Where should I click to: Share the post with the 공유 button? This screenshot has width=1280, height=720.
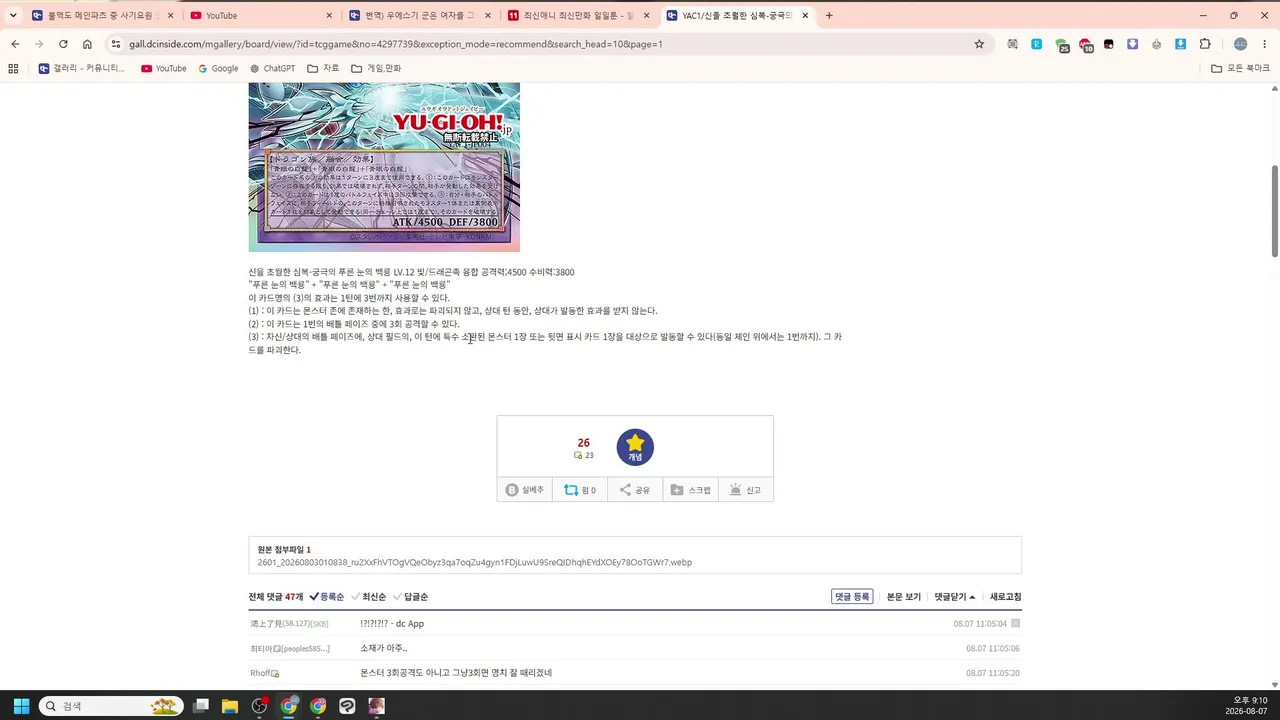(635, 490)
